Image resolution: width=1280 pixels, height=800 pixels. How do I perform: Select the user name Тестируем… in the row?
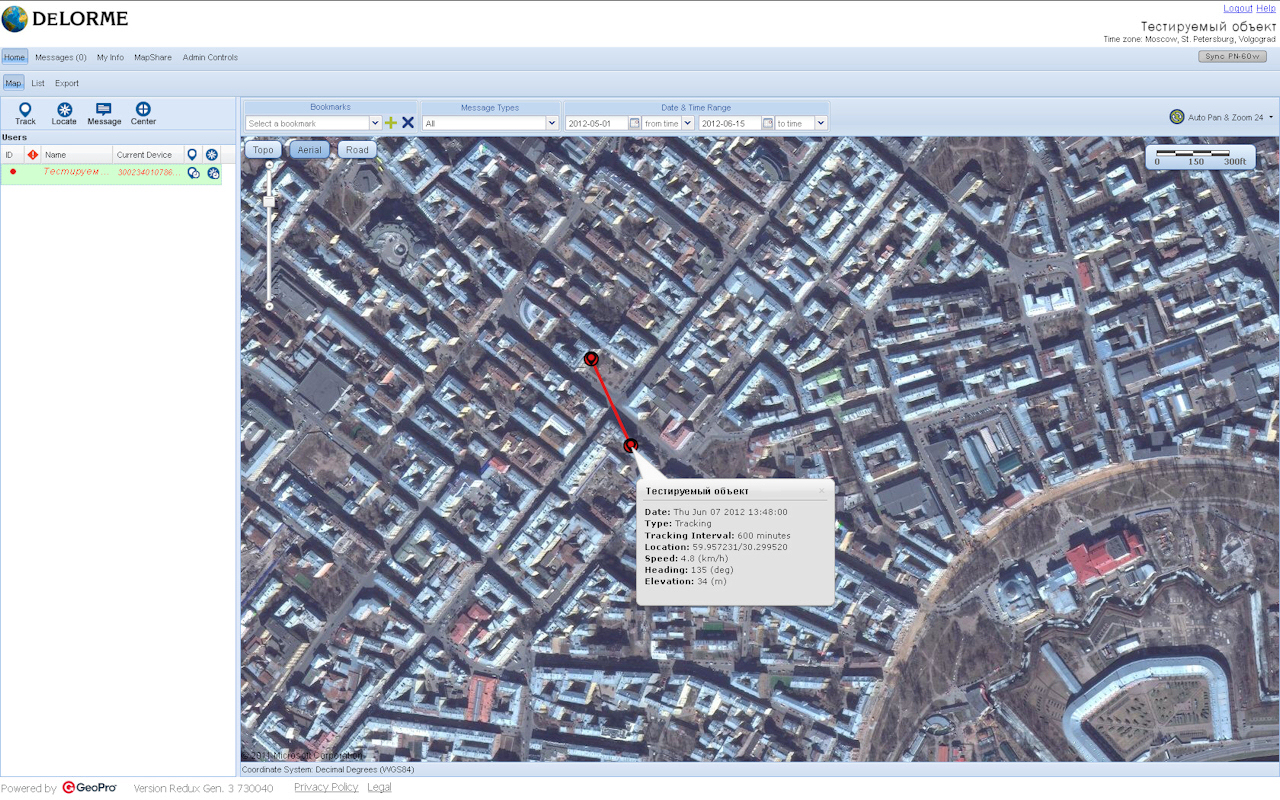(75, 172)
